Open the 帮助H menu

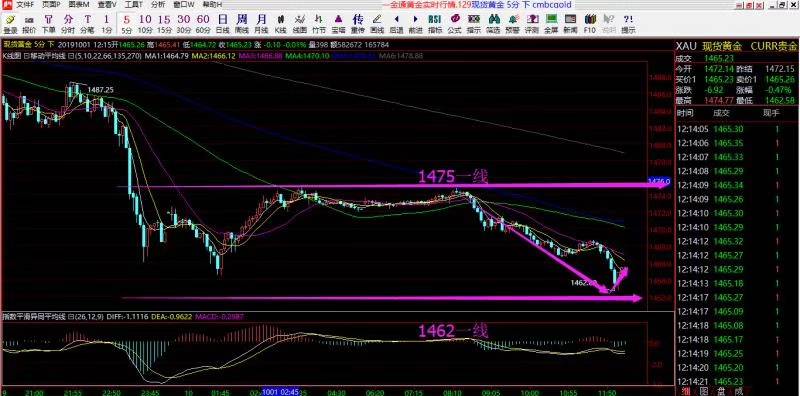[x=212, y=5]
